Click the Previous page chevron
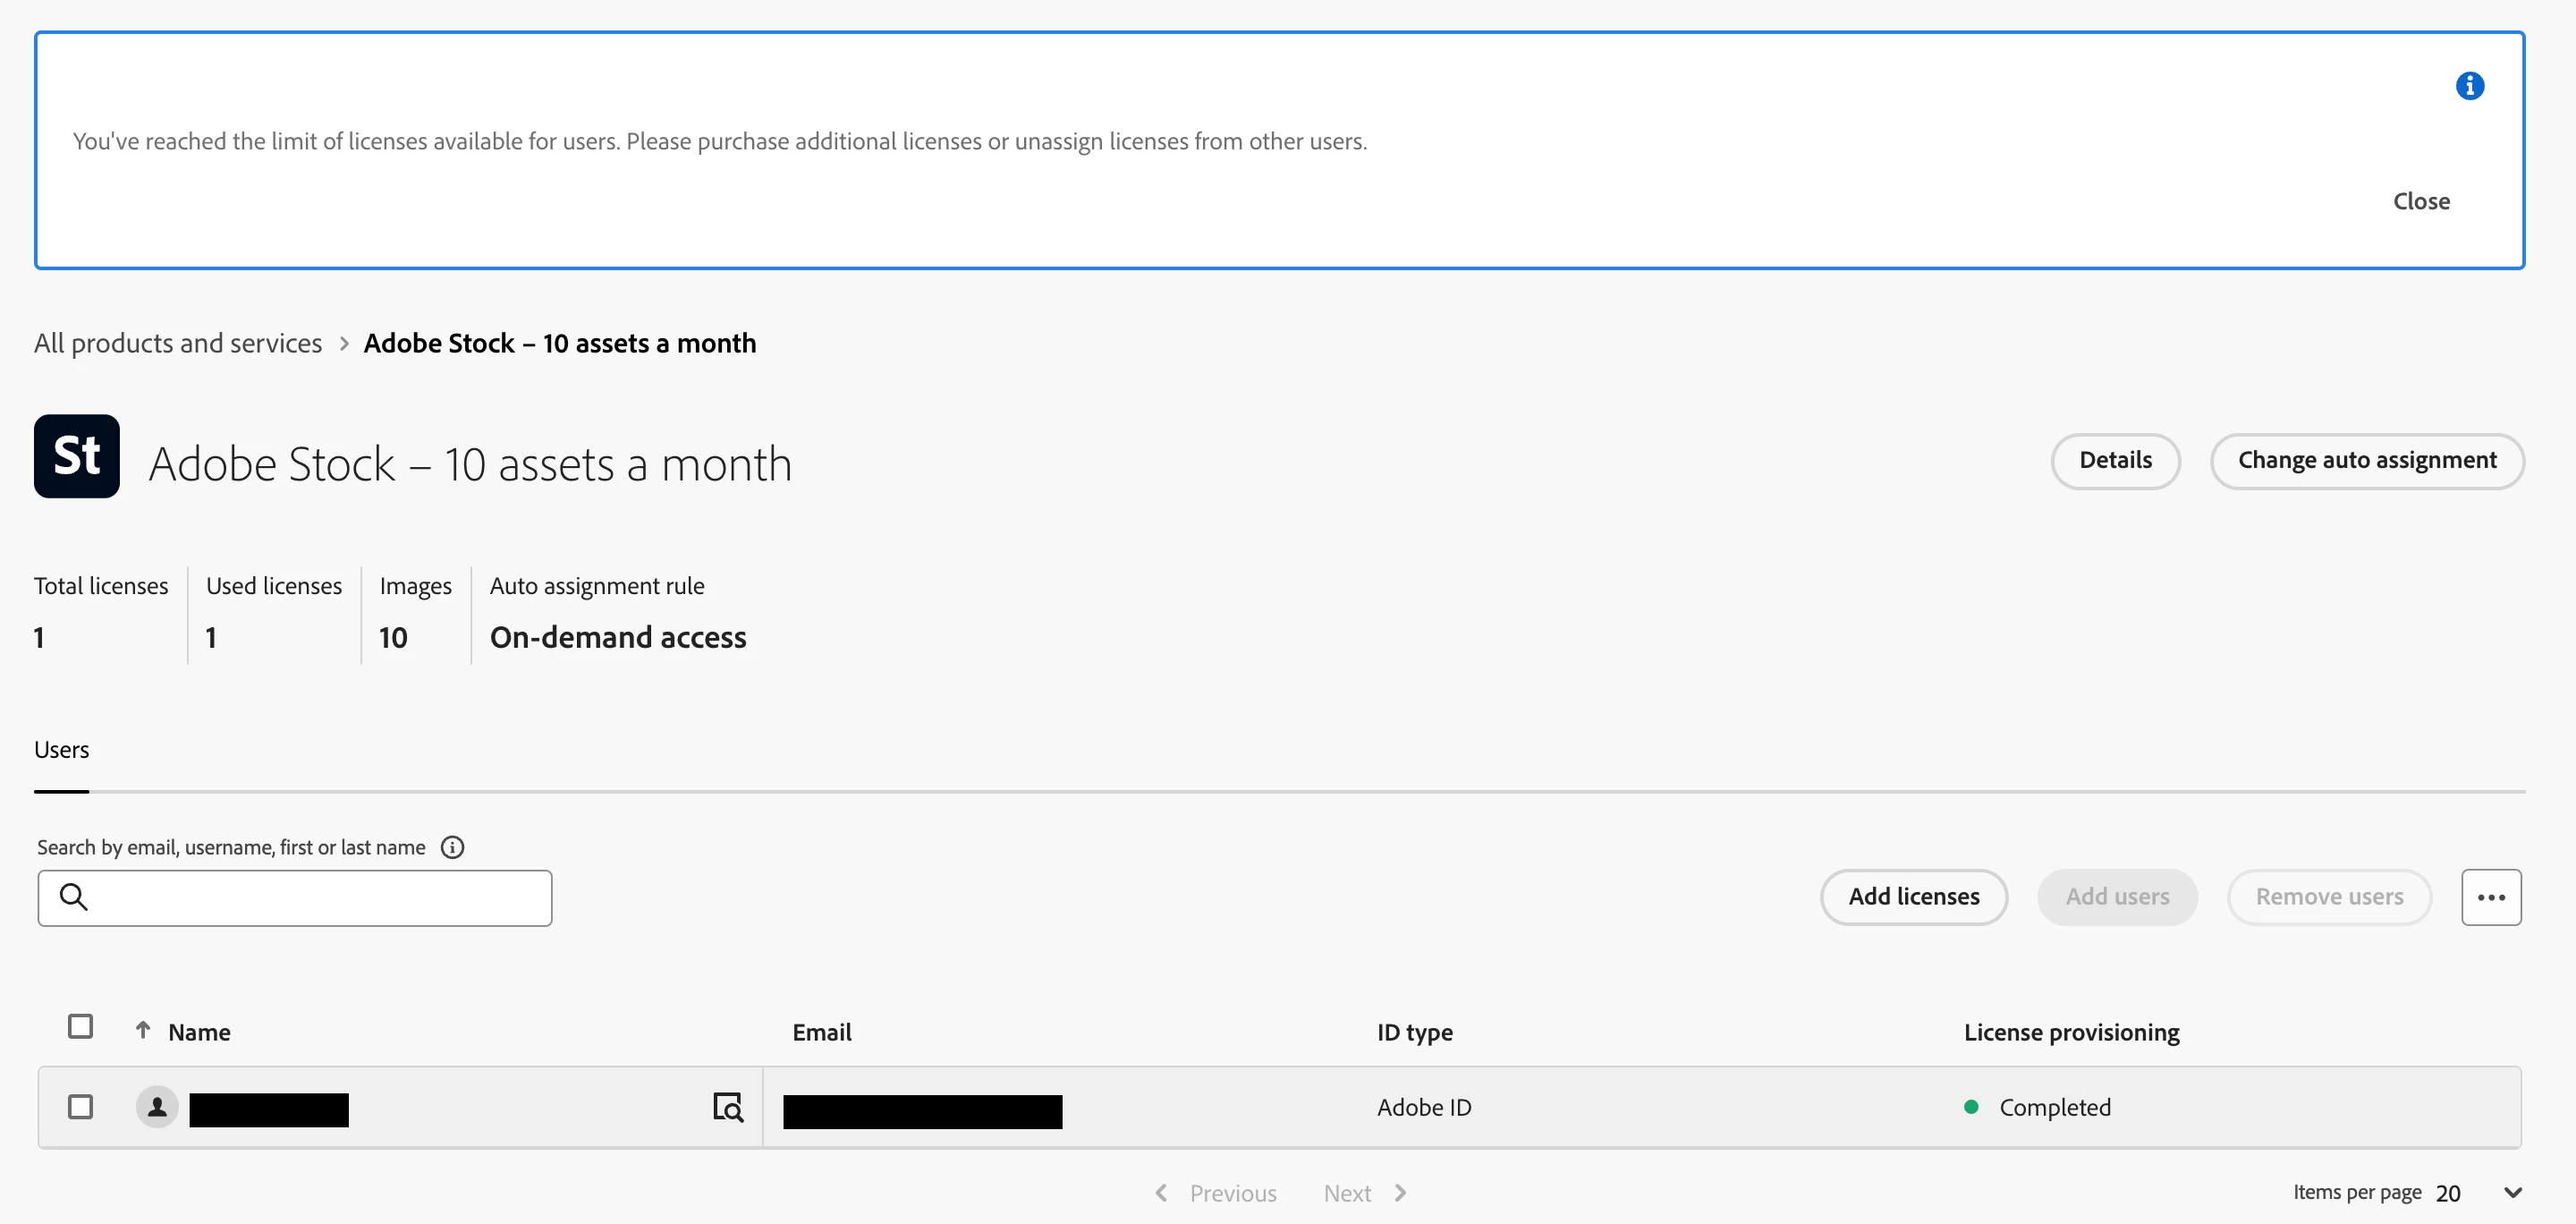This screenshot has height=1224, width=2576. point(1161,1192)
